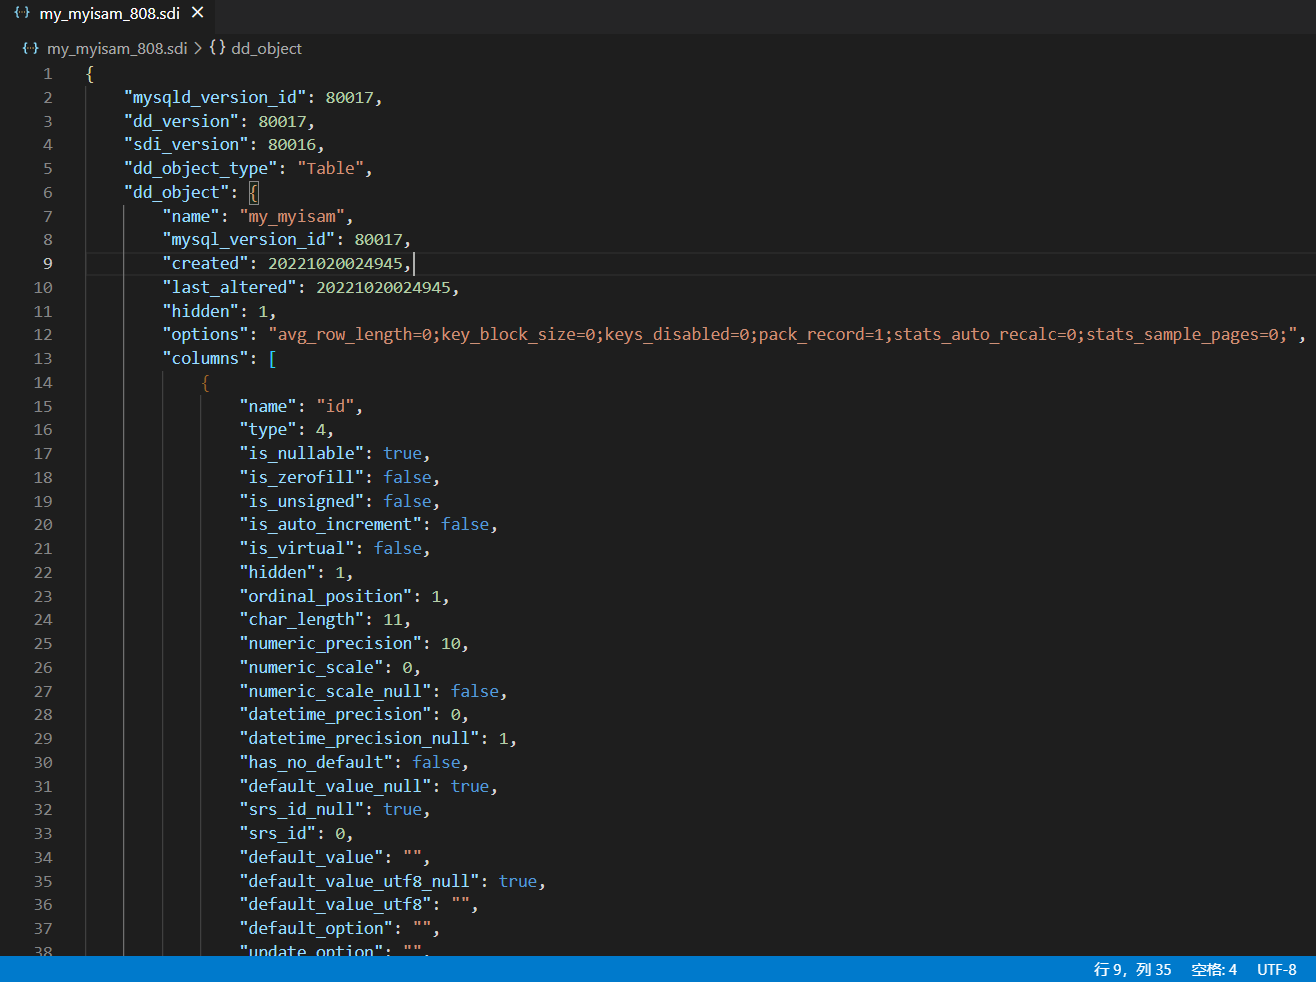This screenshot has width=1316, height=982.
Task: Click the "options" key on line 12
Action: [x=206, y=335]
